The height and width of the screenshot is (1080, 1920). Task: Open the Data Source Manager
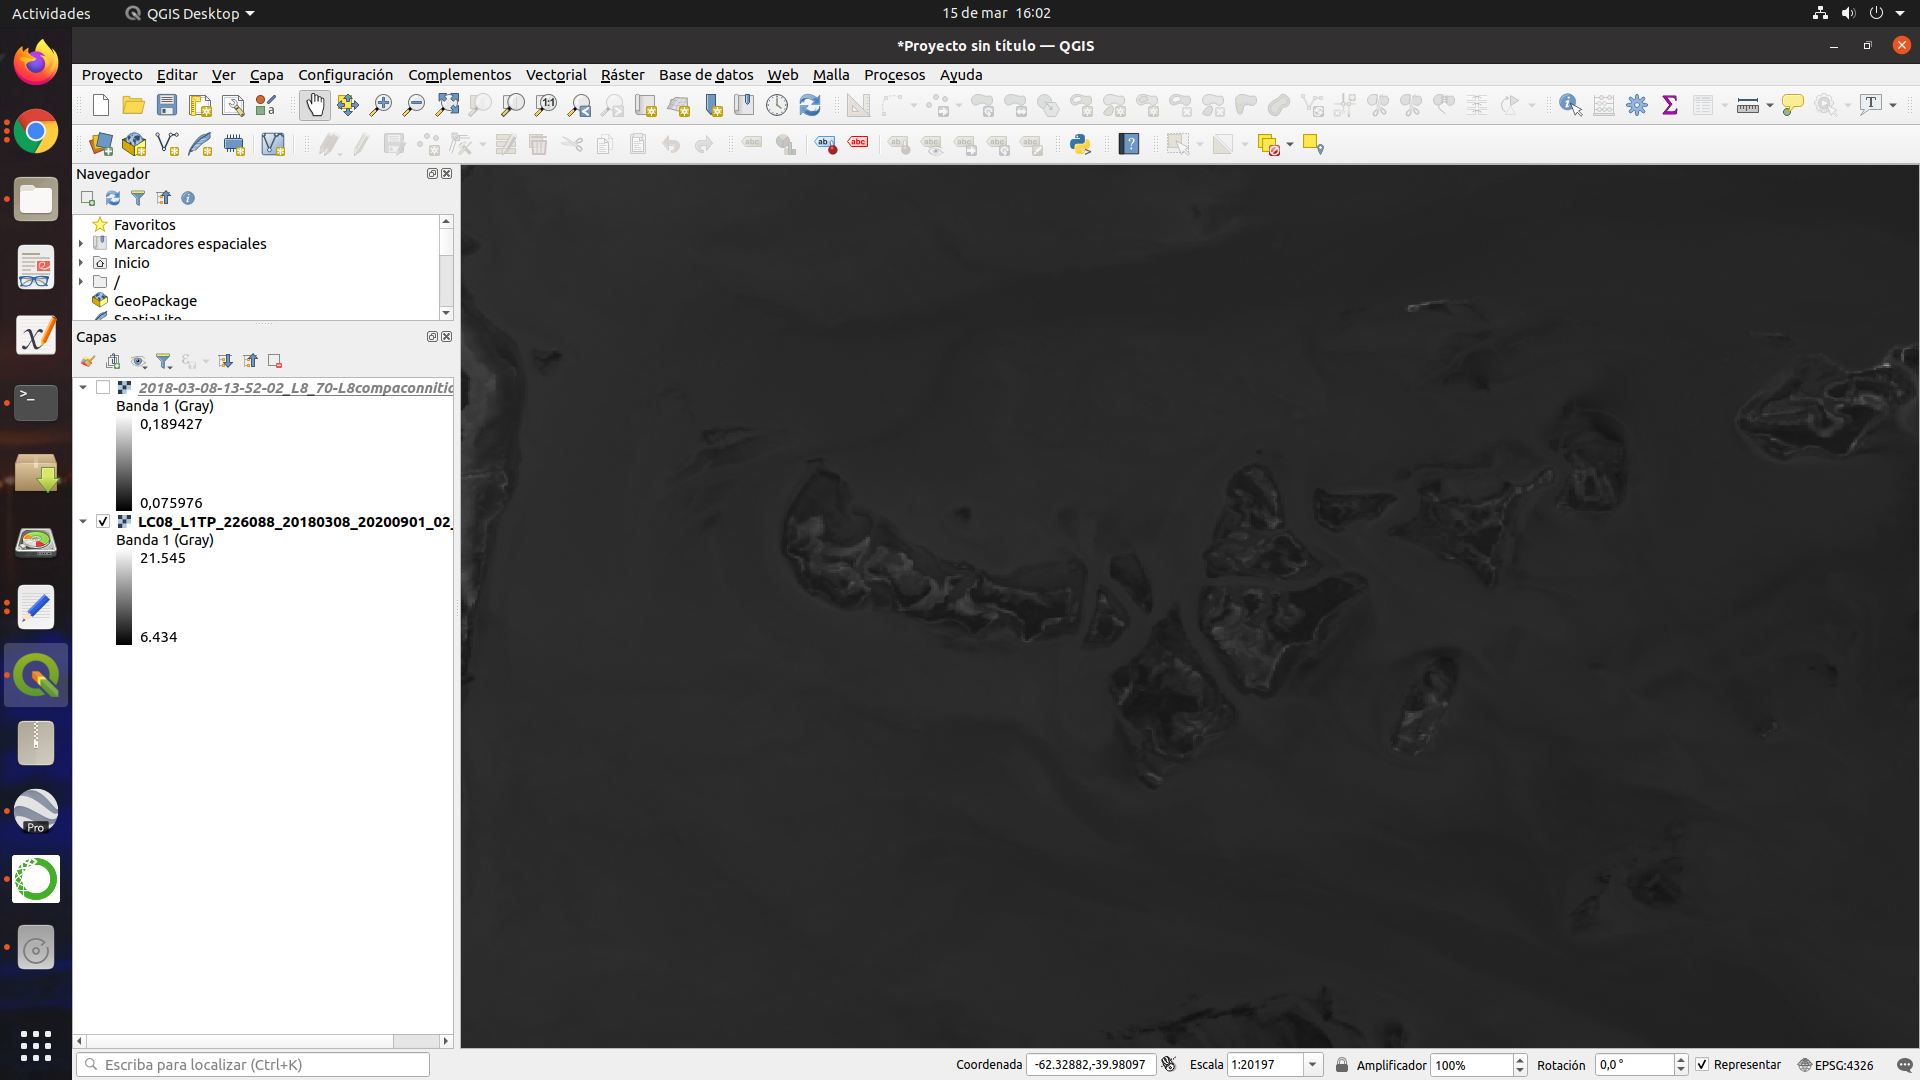101,144
